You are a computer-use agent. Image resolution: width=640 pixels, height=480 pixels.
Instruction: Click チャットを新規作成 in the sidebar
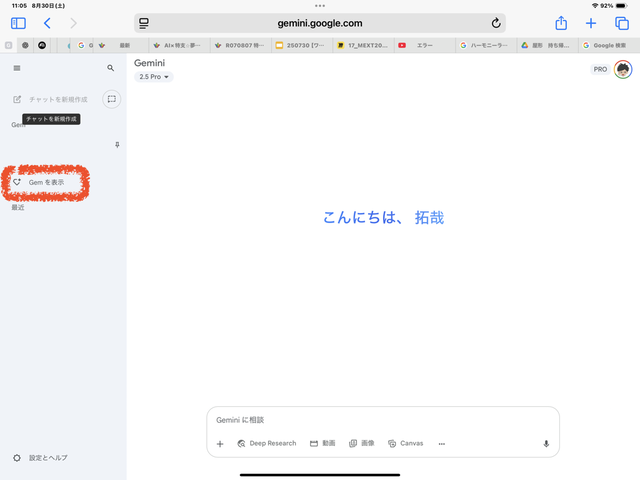tap(51, 100)
